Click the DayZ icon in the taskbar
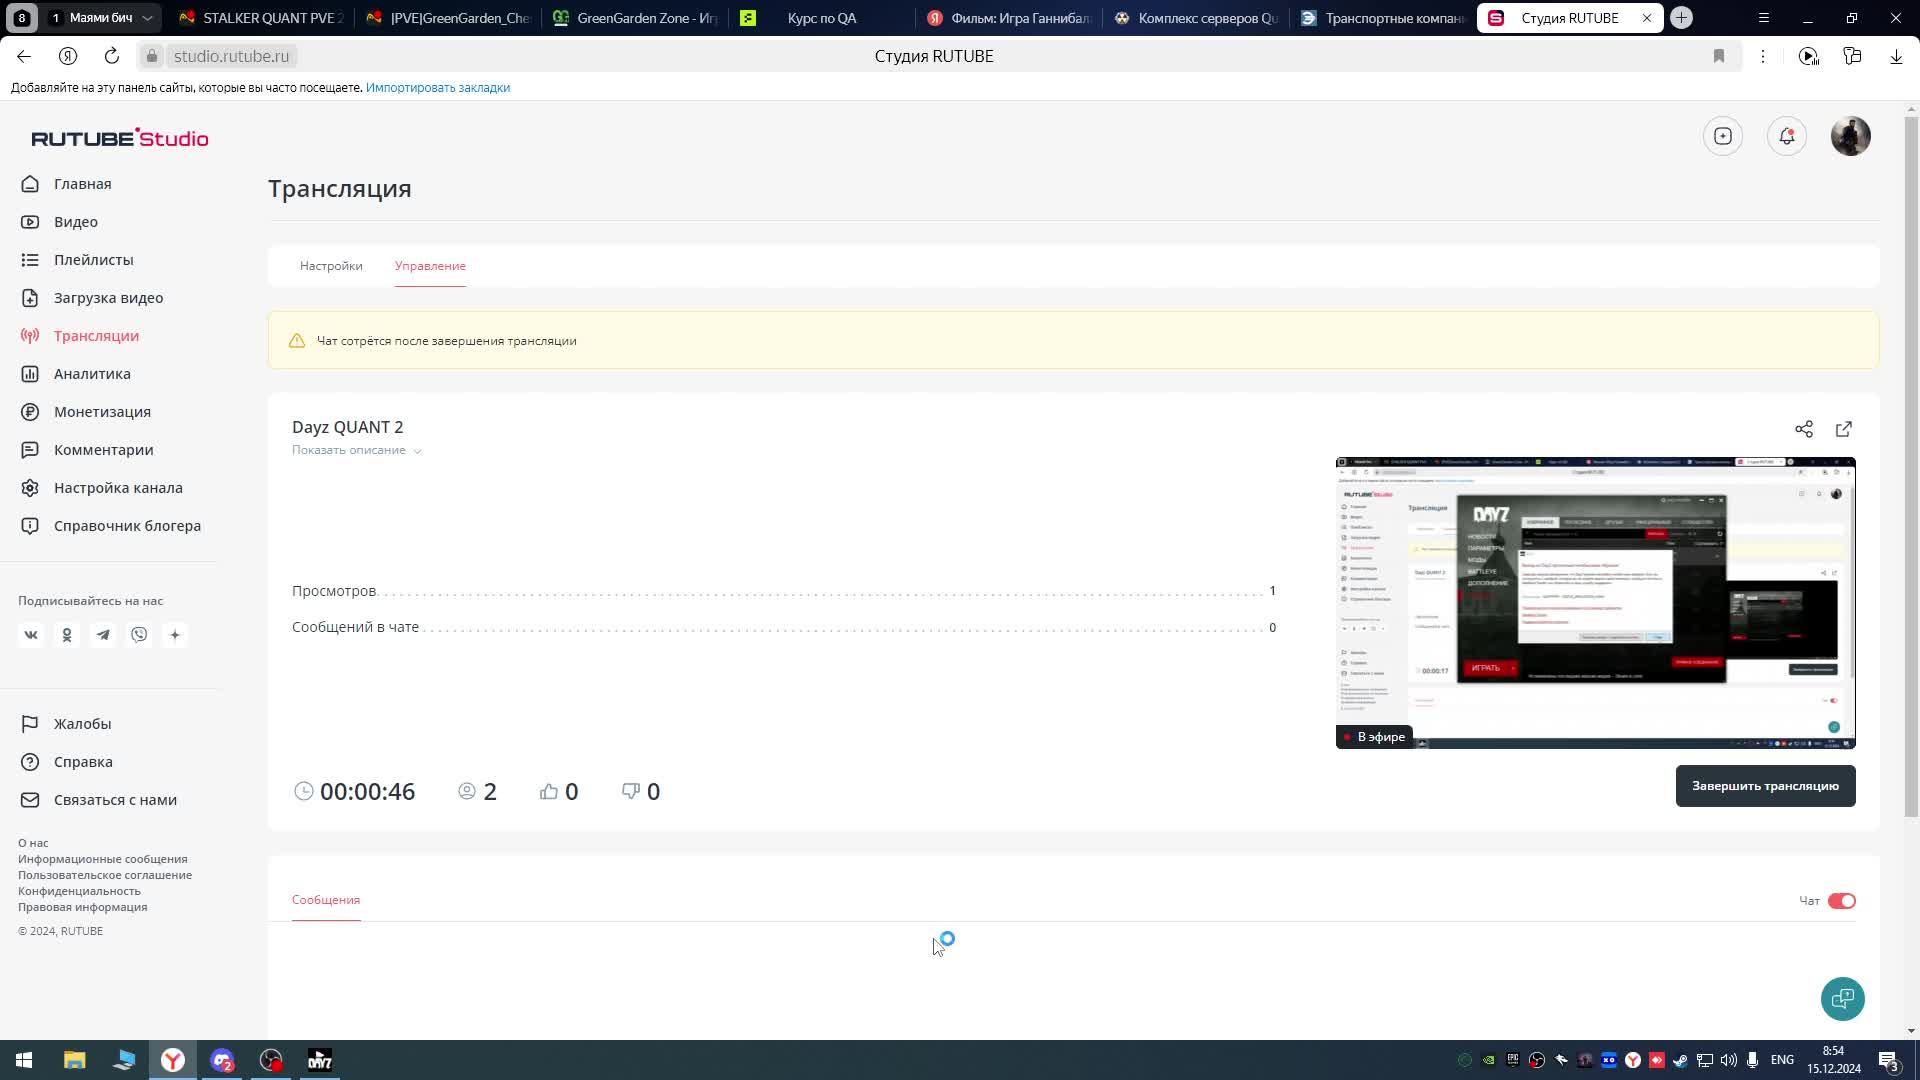 click(320, 1060)
